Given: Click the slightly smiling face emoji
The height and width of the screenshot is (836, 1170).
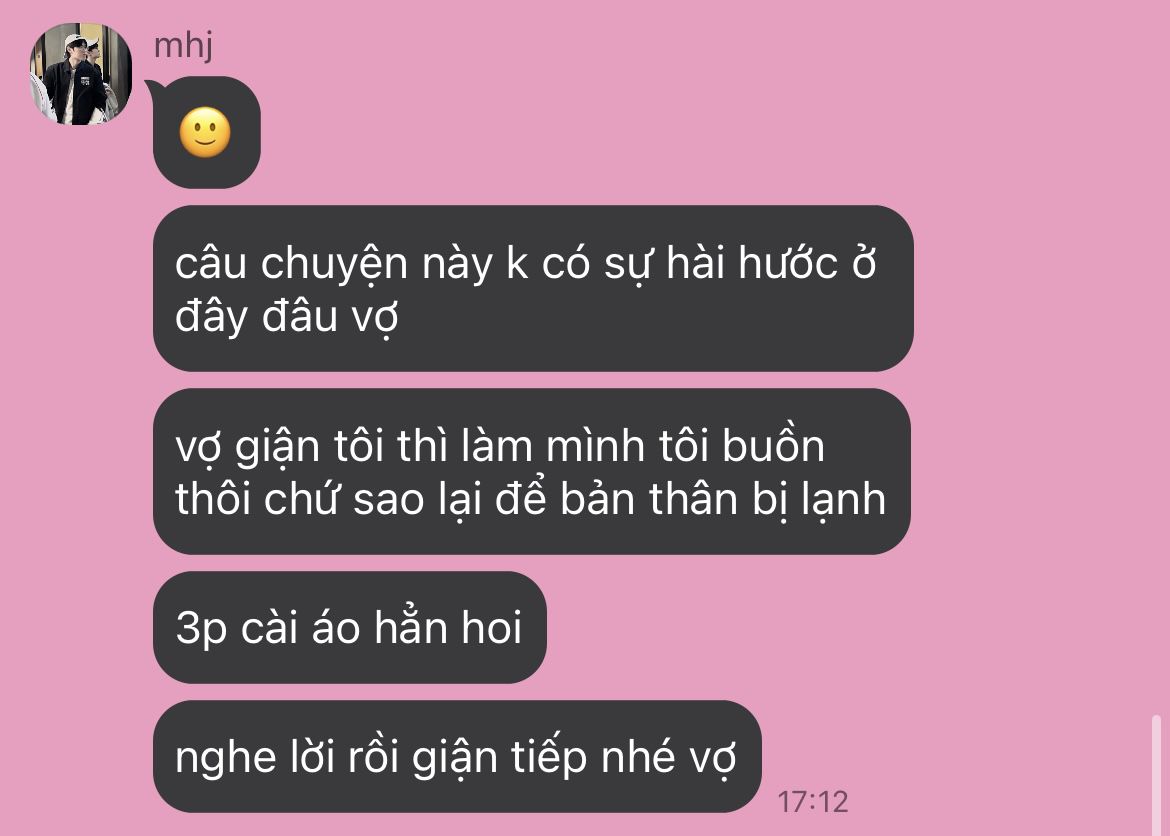Looking at the screenshot, I should [x=205, y=133].
